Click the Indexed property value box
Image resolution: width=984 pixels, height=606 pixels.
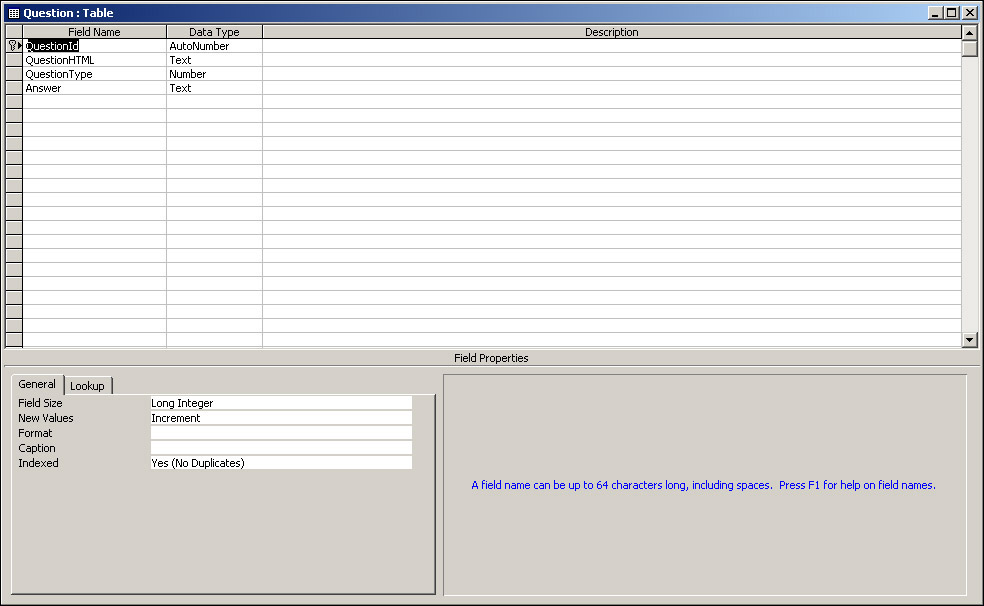click(x=280, y=463)
